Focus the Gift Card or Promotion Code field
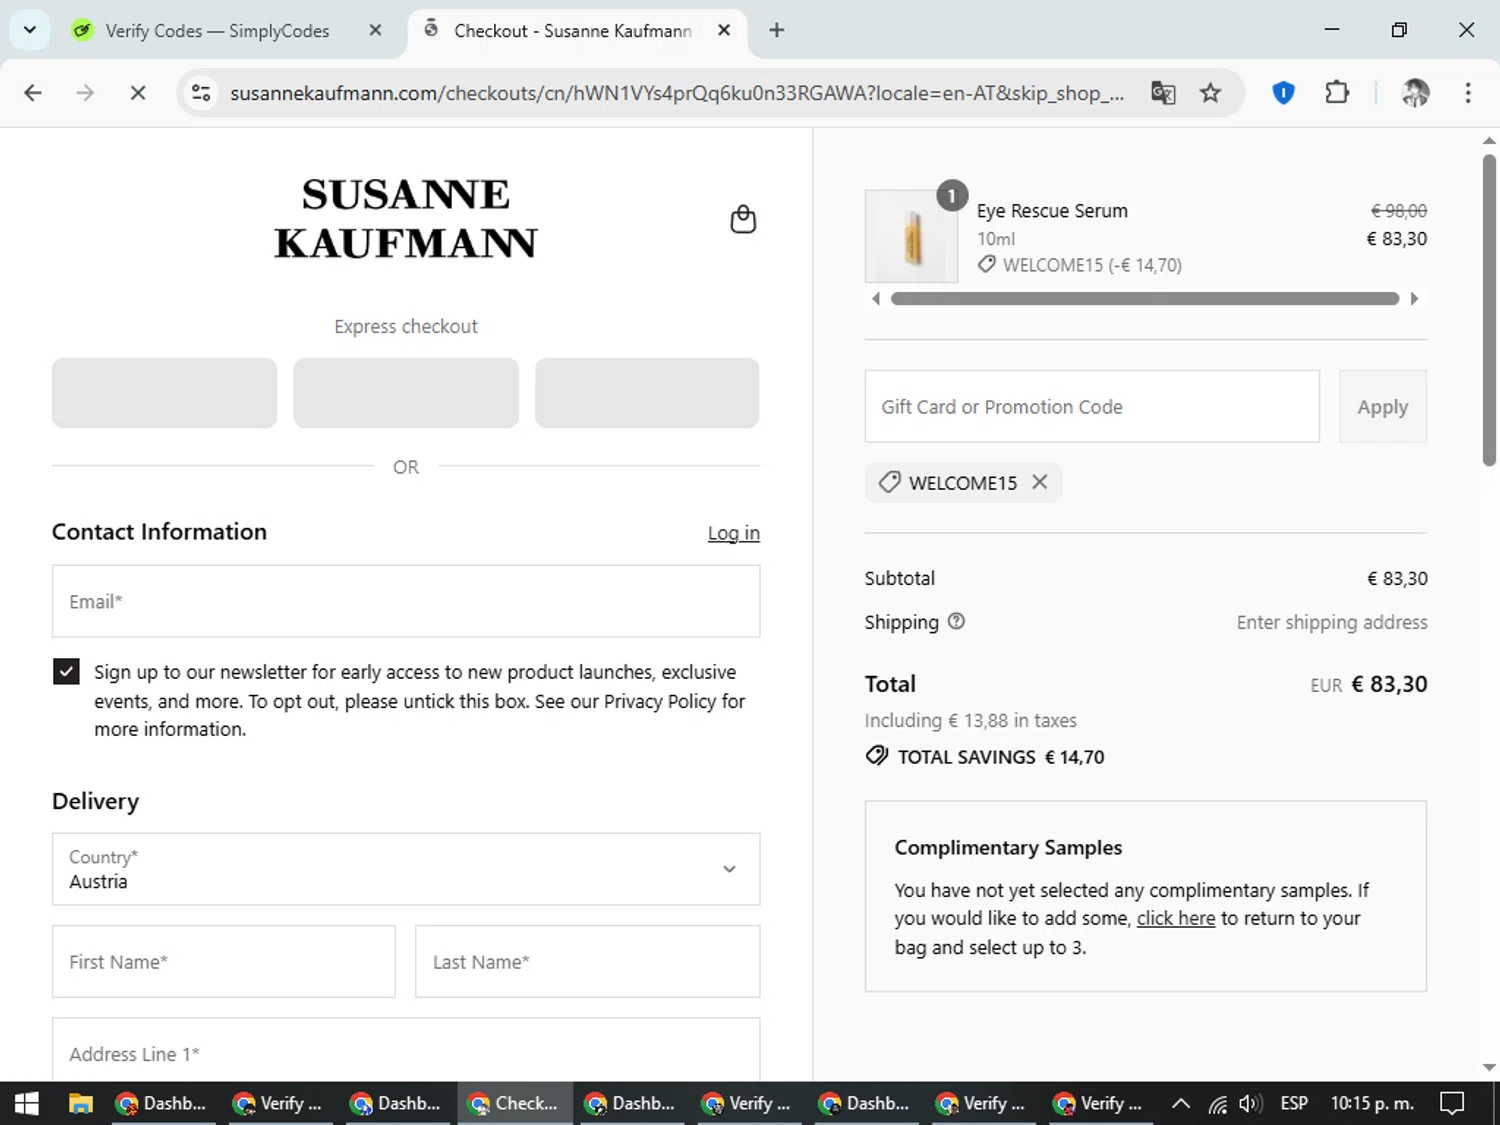1500x1125 pixels. [1092, 406]
